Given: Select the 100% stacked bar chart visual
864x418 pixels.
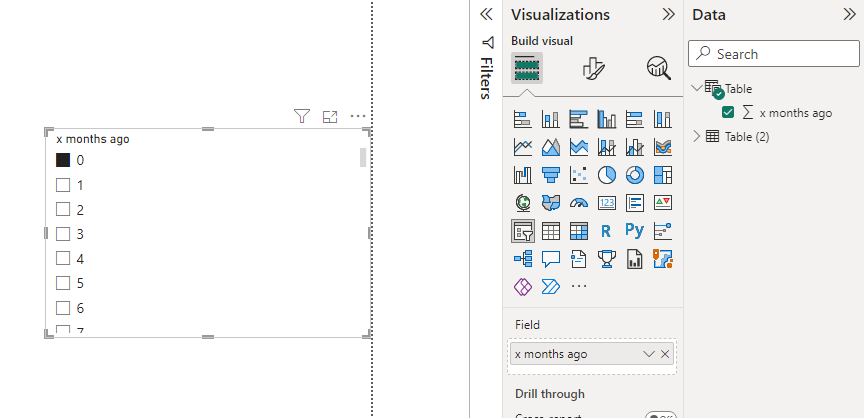Looking at the screenshot, I should [x=635, y=119].
